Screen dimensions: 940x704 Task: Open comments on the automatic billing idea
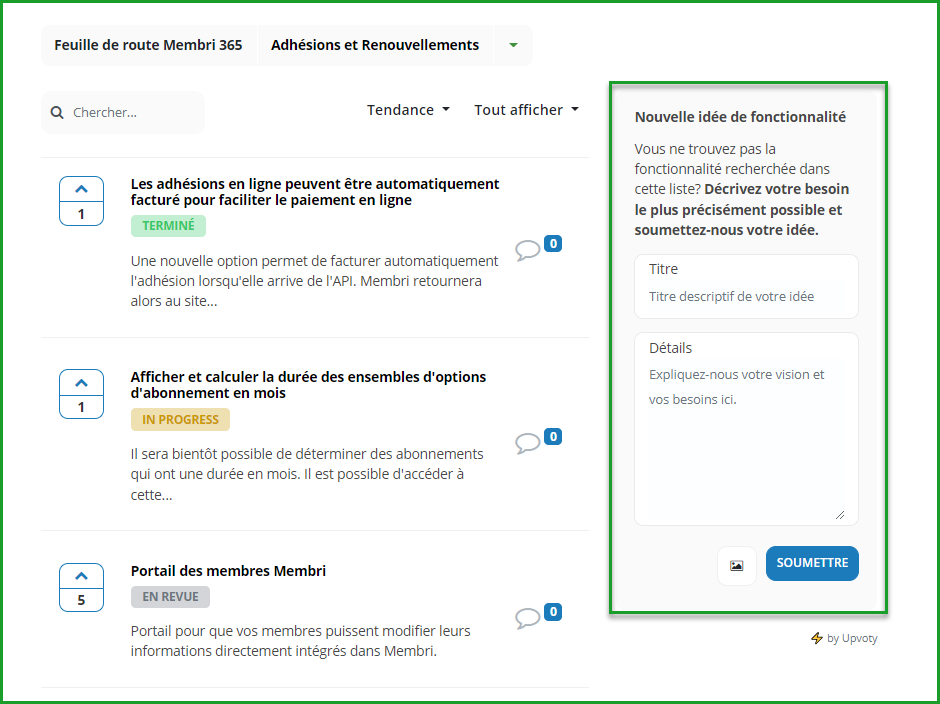pyautogui.click(x=528, y=250)
